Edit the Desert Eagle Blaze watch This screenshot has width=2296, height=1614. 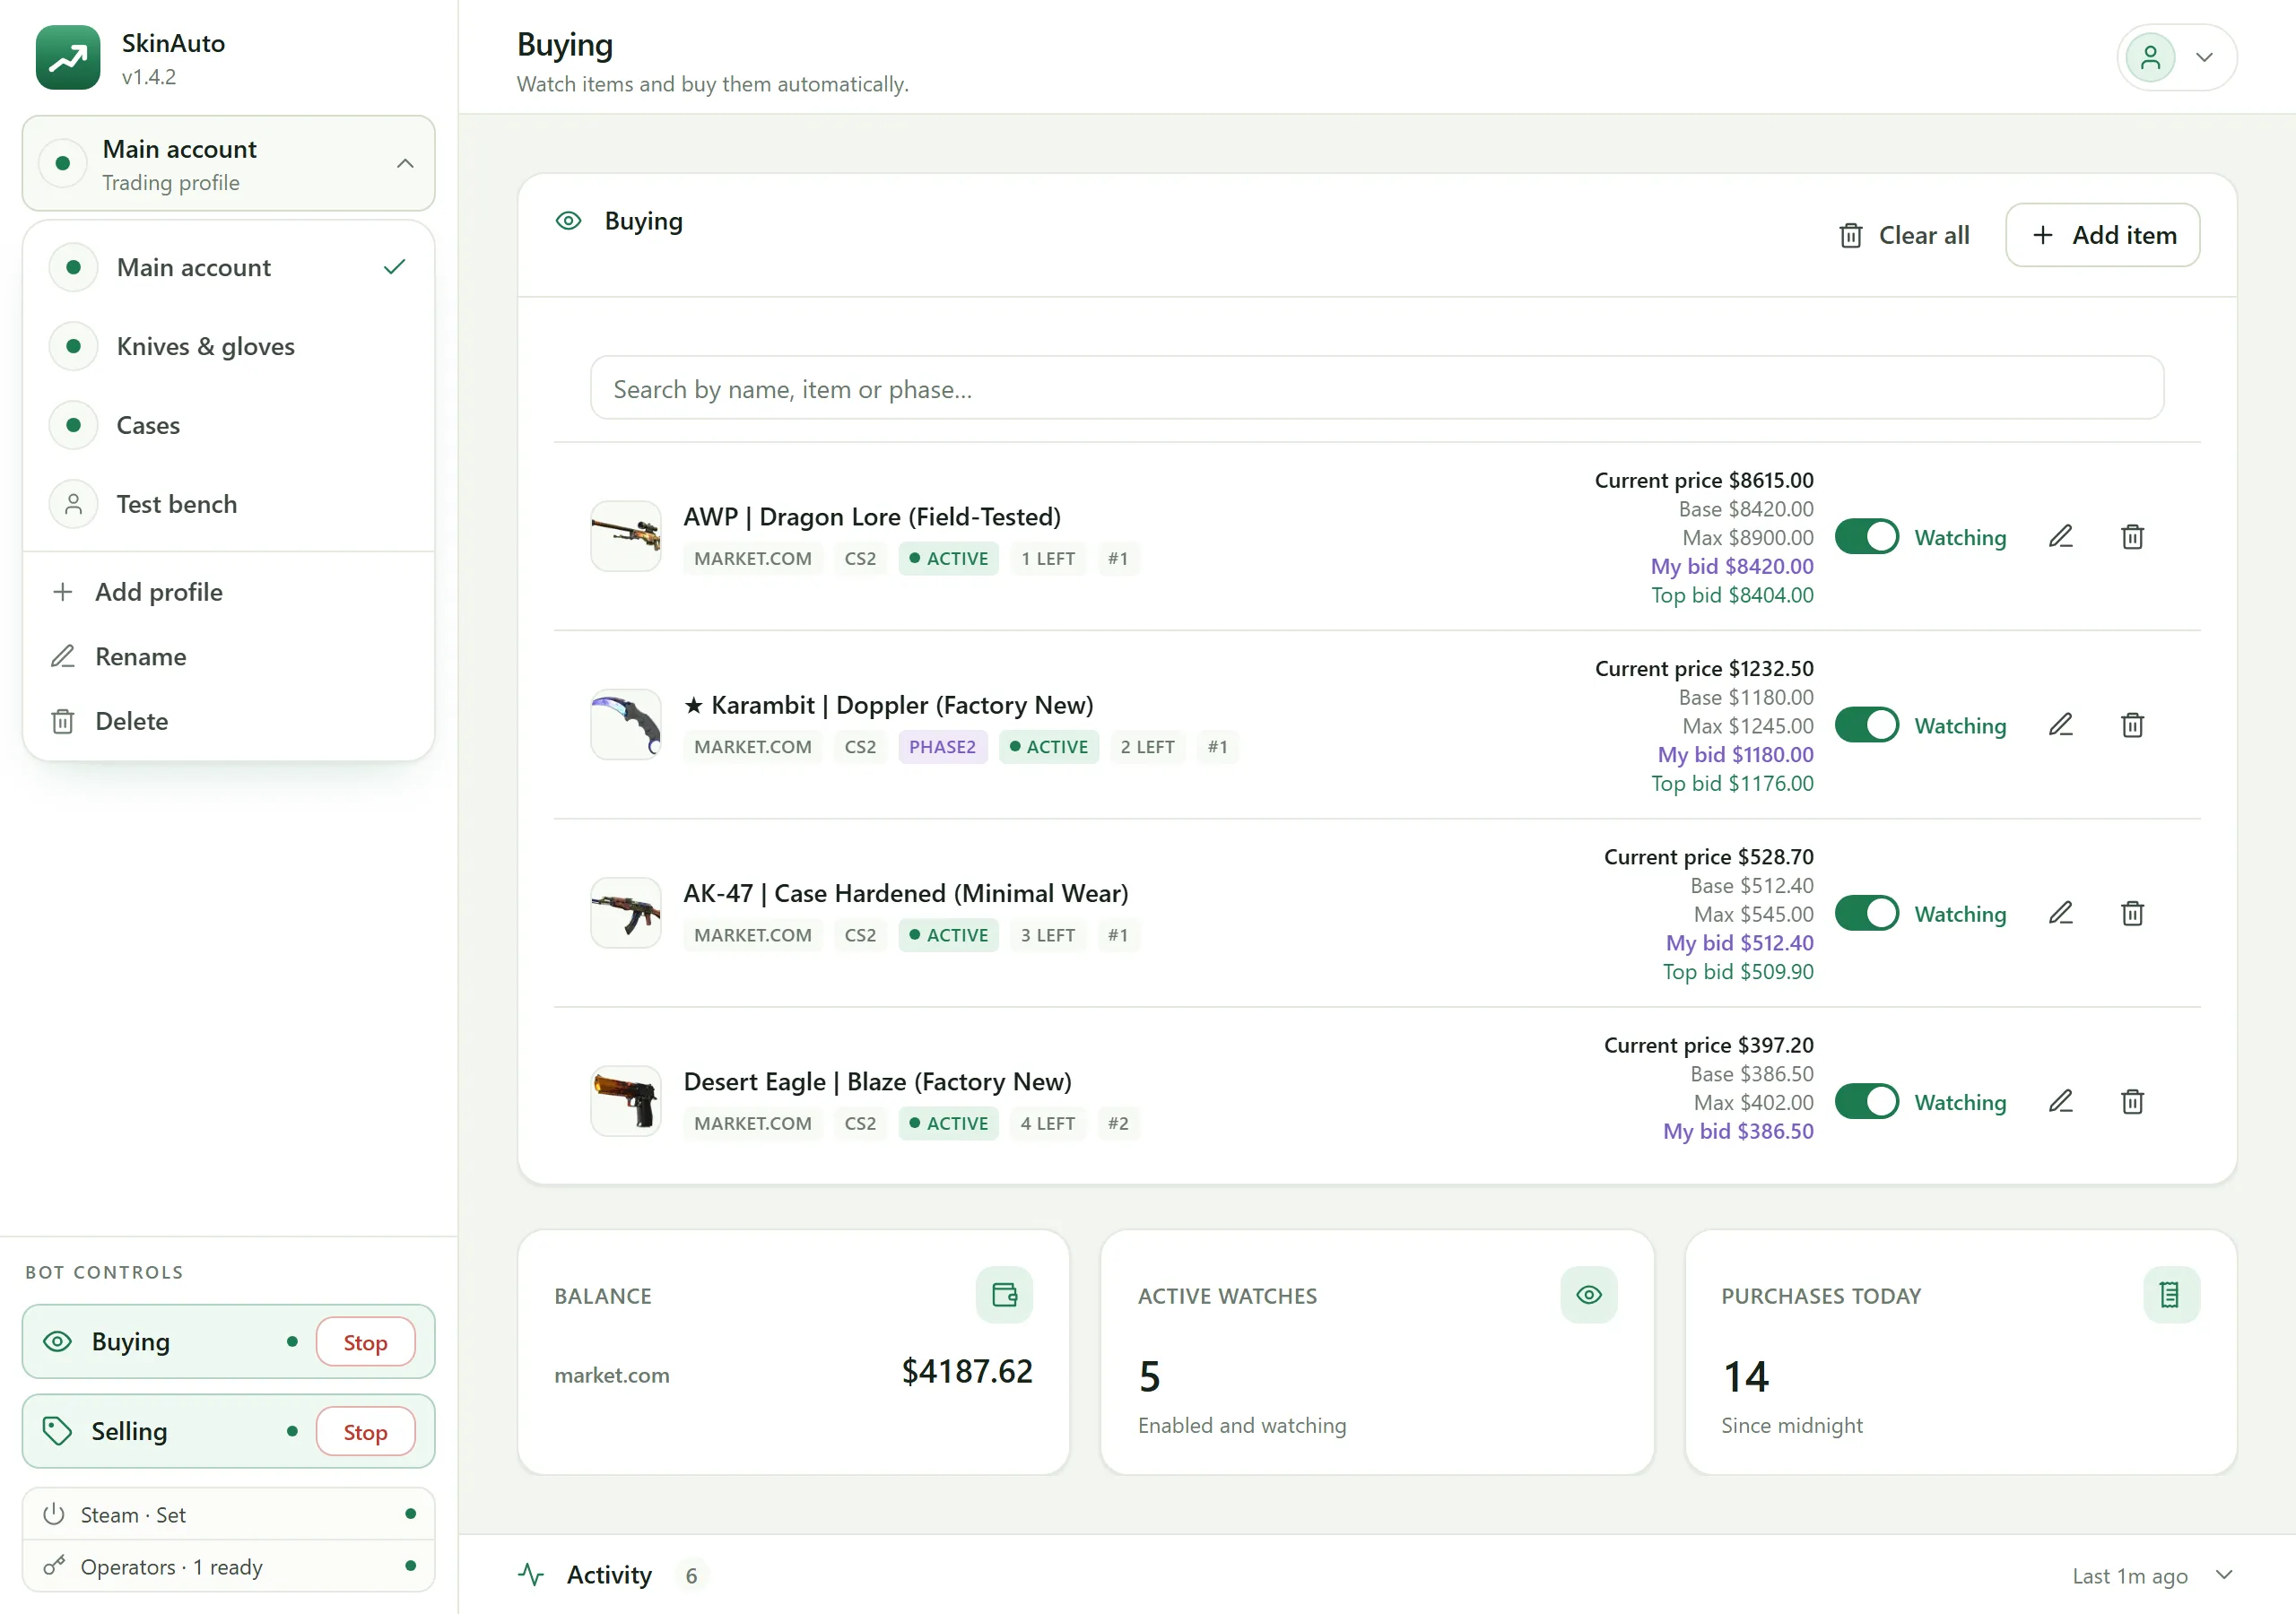coord(2061,1101)
